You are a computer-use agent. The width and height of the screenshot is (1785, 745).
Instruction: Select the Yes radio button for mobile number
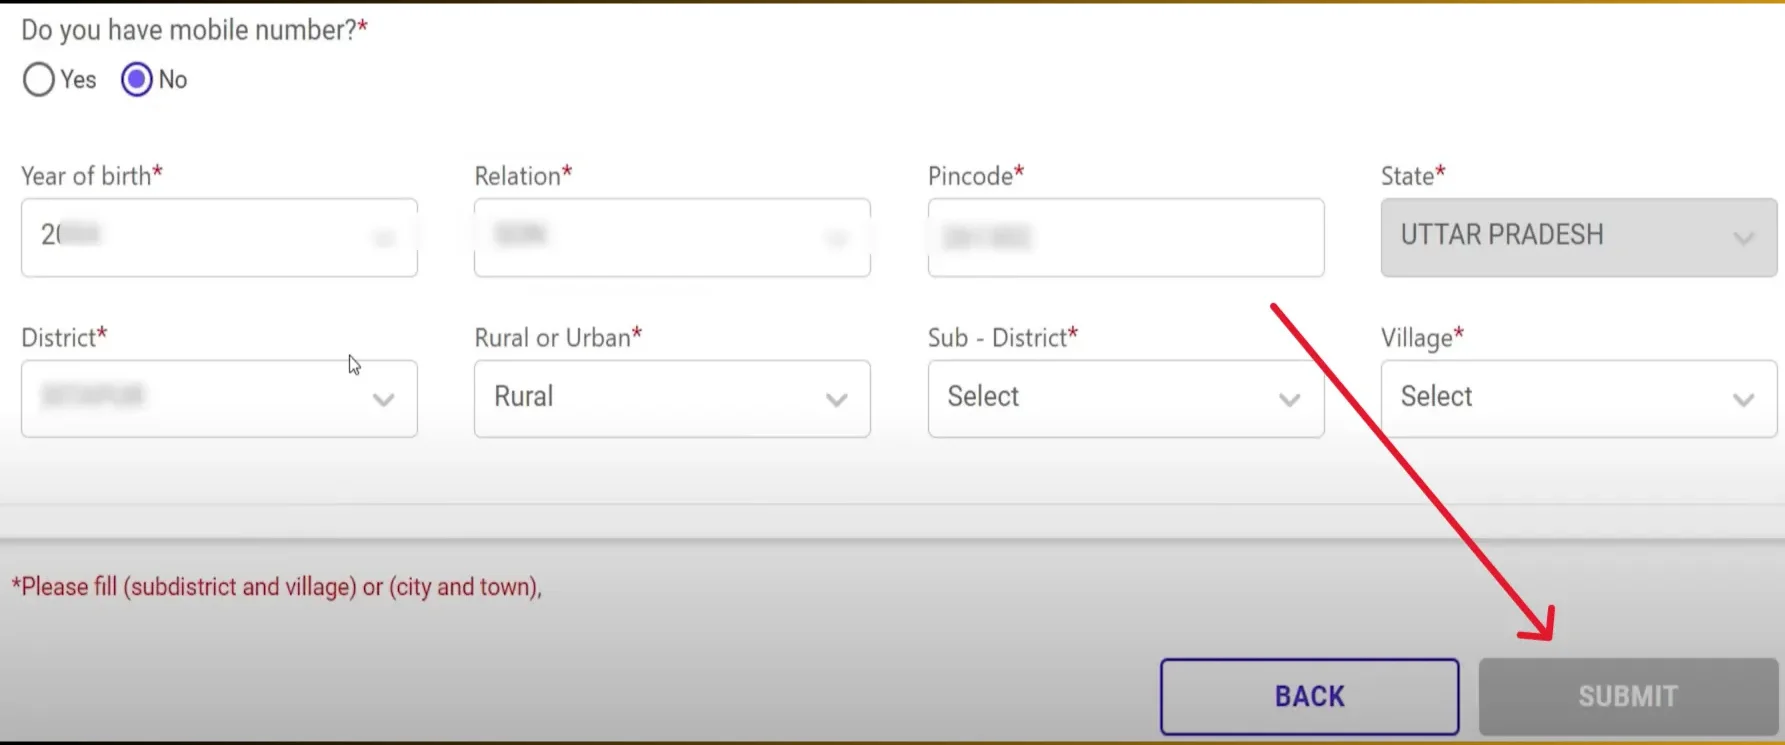[39, 80]
